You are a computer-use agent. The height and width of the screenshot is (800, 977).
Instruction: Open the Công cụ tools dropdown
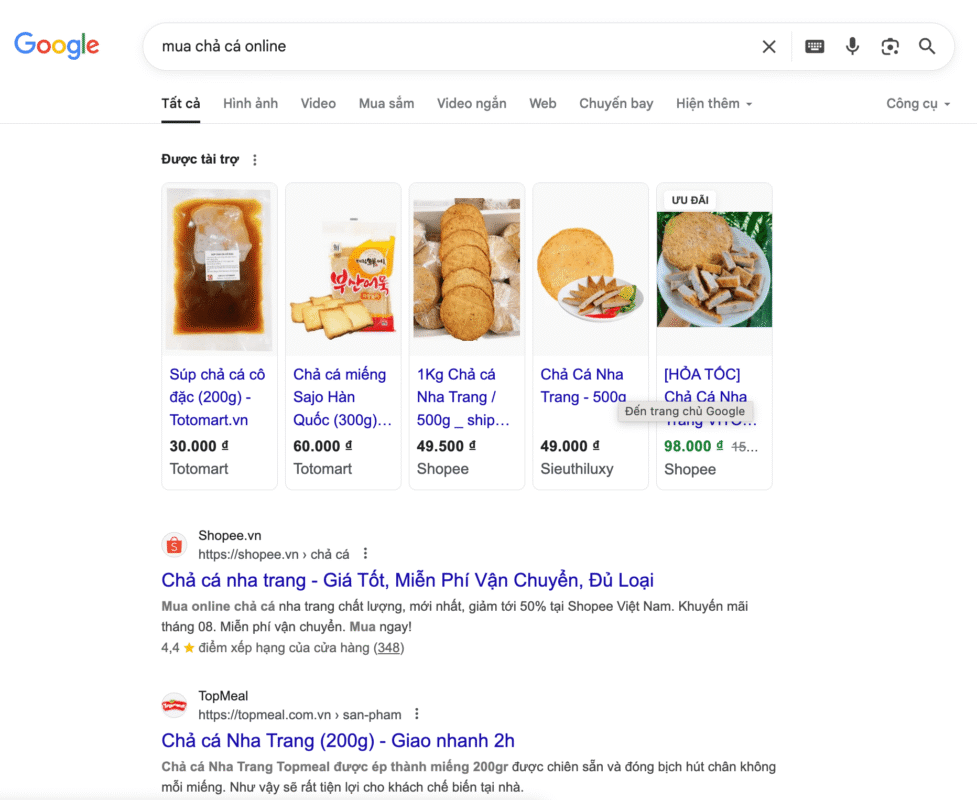[x=917, y=103]
